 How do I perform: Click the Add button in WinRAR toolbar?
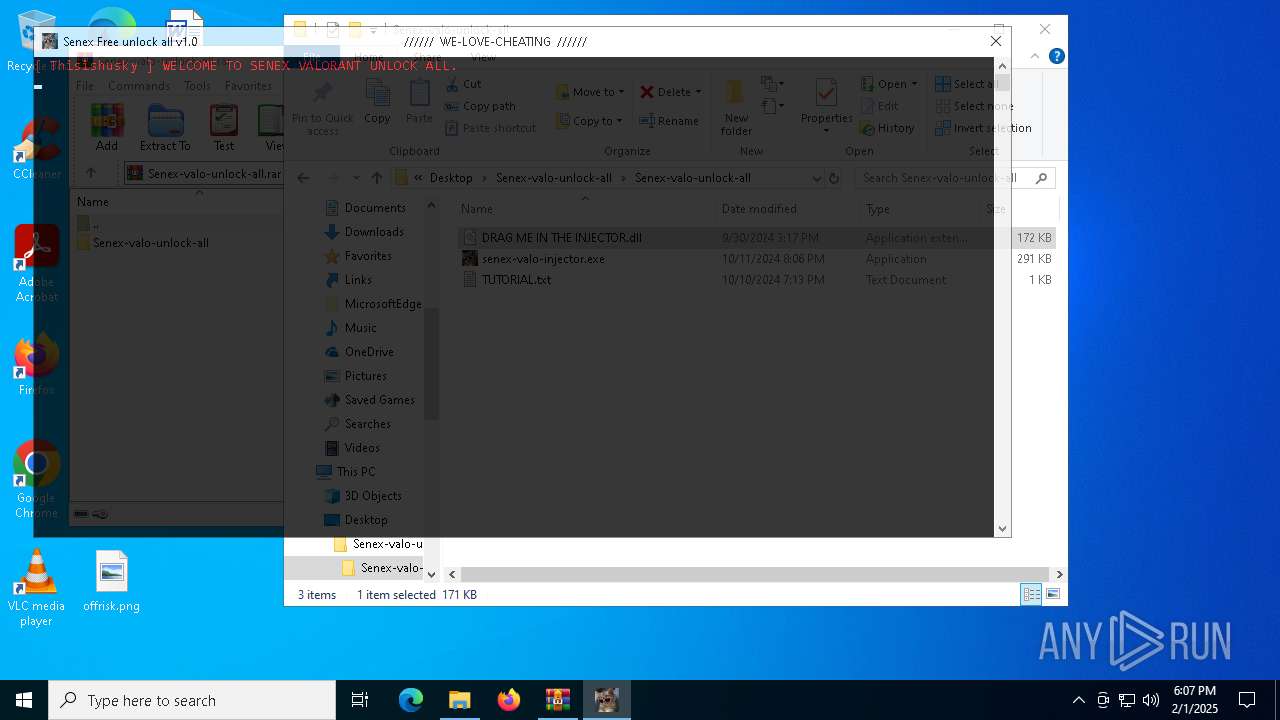pyautogui.click(x=106, y=128)
